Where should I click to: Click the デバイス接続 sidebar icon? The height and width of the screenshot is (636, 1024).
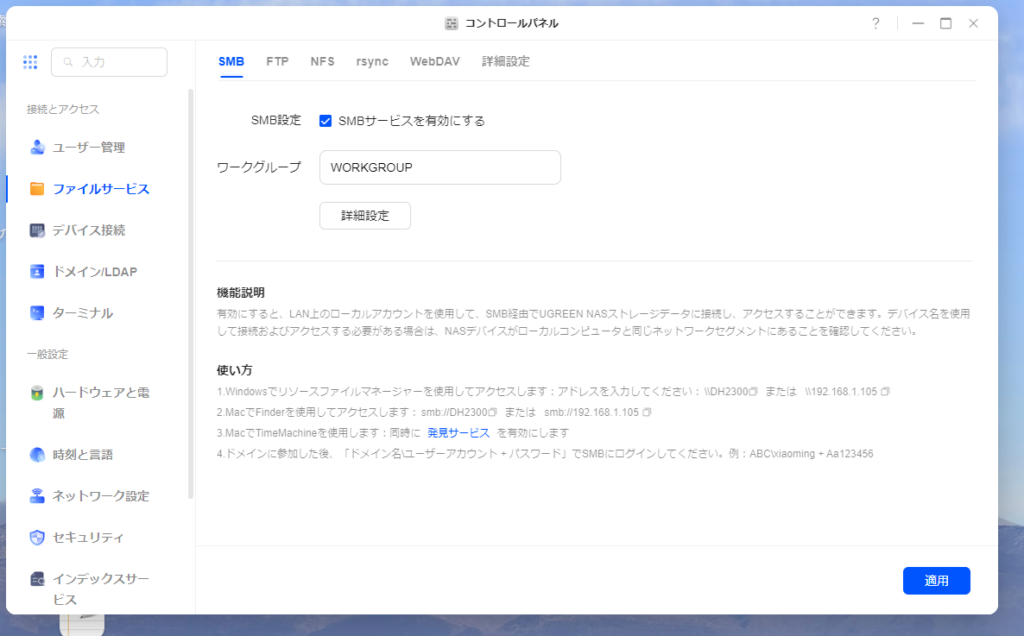coord(37,230)
